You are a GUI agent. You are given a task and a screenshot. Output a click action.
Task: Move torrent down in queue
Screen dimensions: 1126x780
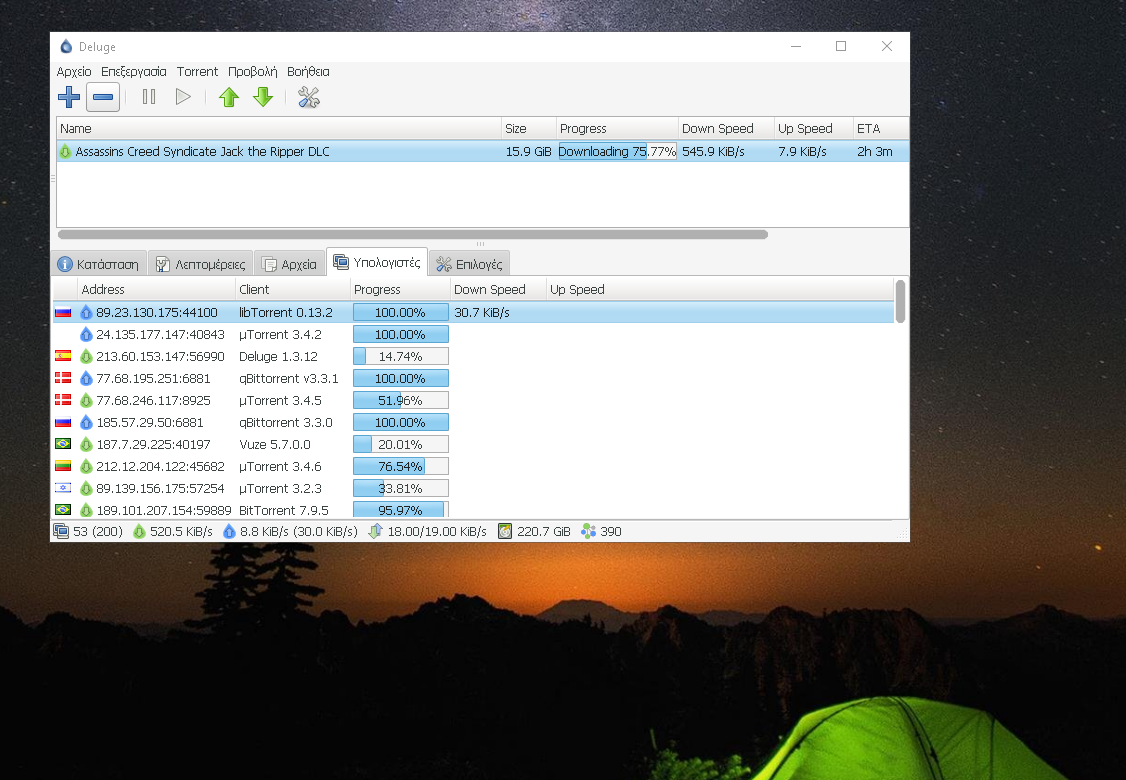[263, 97]
